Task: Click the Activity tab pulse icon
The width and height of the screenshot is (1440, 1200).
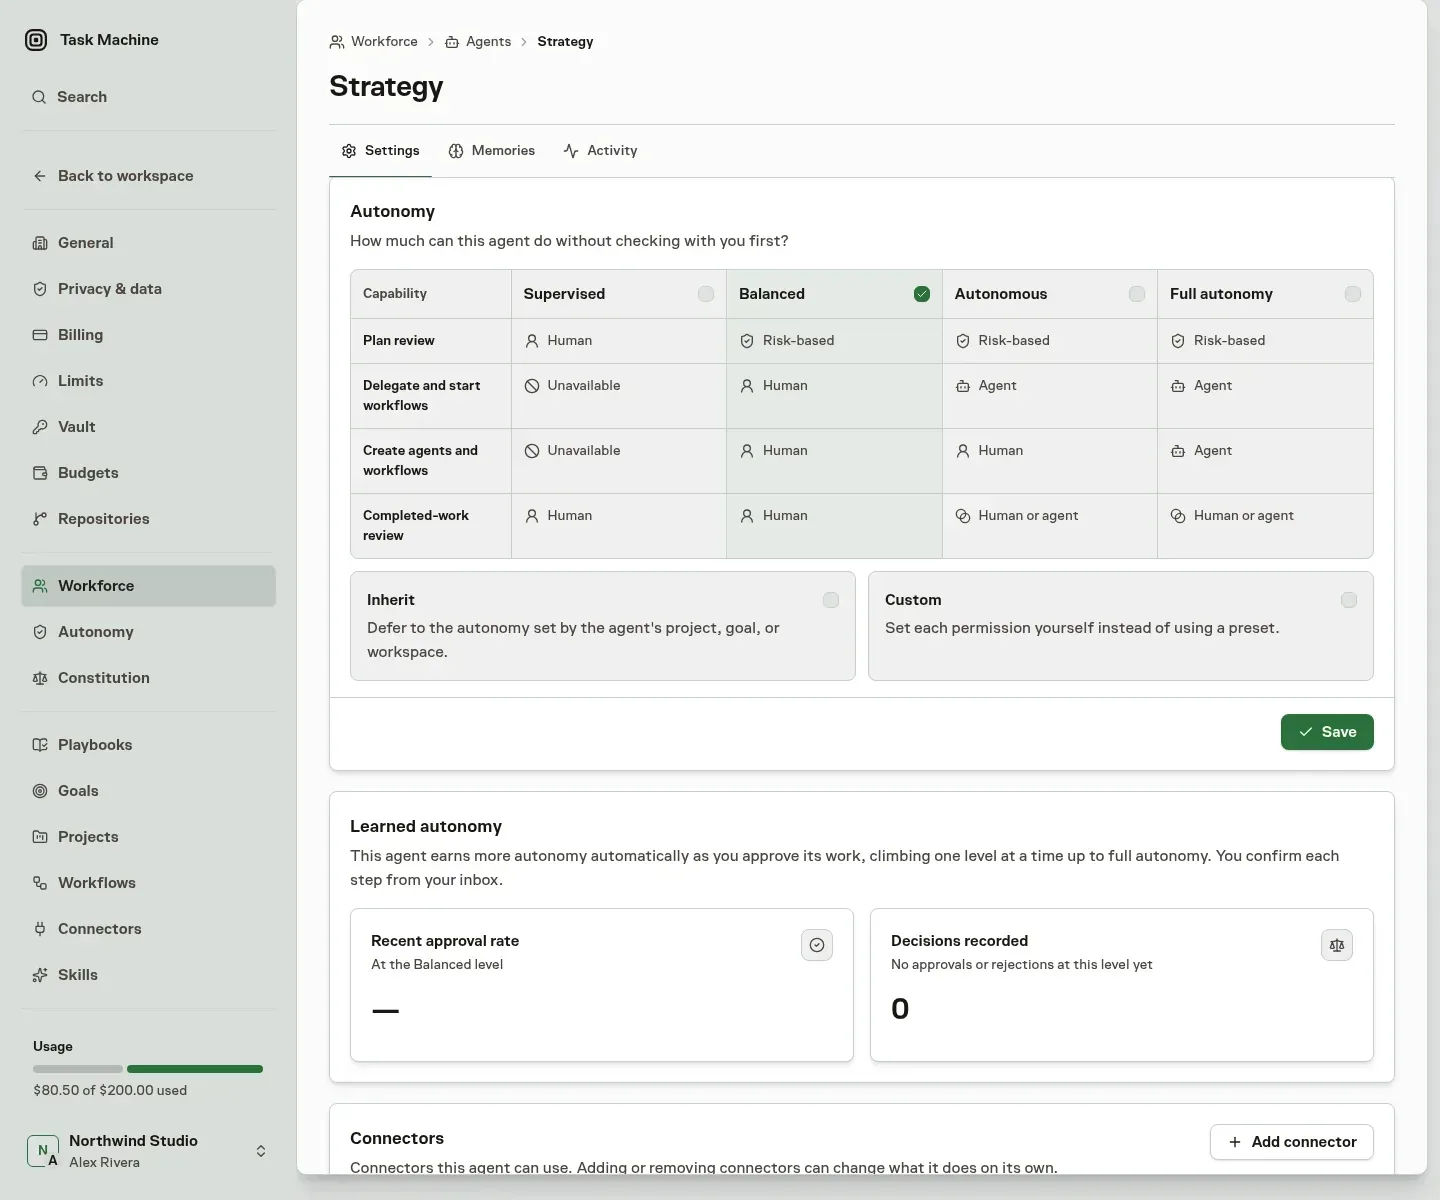Action: (x=571, y=151)
